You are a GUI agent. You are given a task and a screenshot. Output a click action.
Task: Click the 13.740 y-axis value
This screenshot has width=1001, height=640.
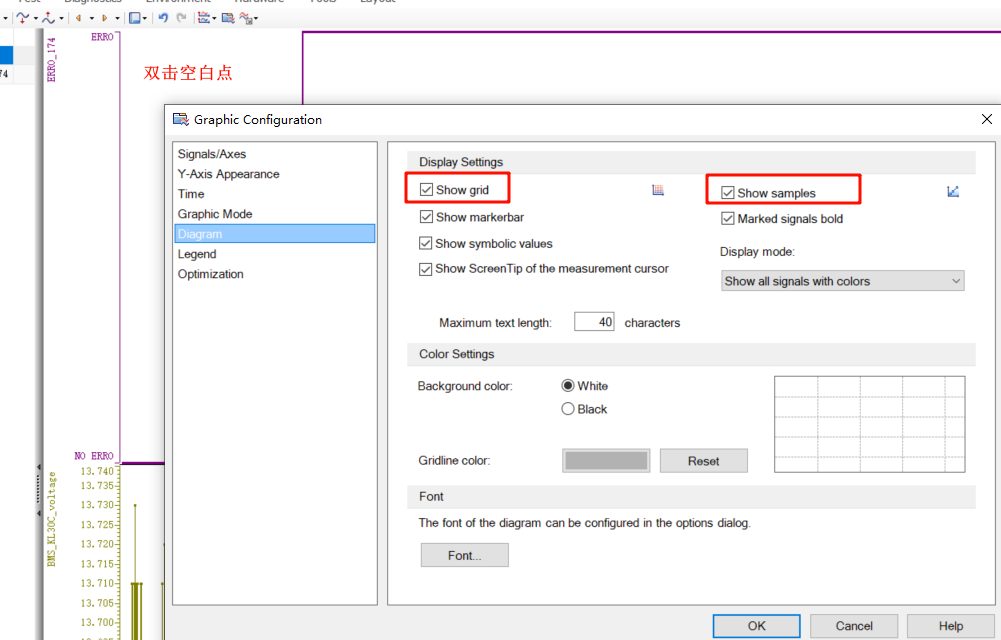point(97,471)
